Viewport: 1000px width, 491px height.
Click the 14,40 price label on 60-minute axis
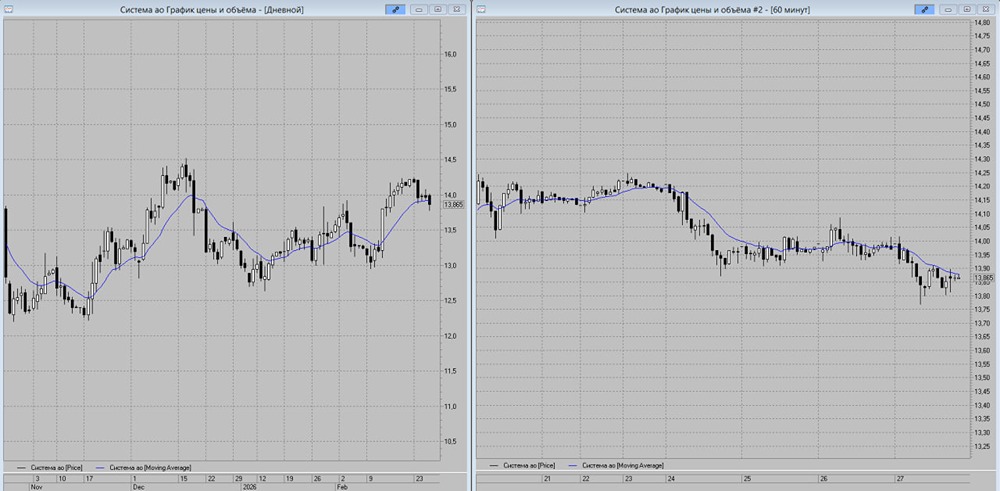pos(982,131)
